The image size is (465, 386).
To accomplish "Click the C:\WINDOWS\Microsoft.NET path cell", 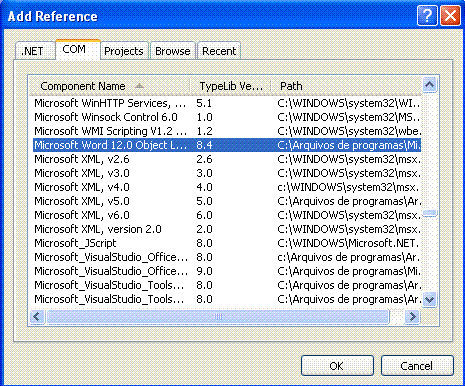I will click(348, 243).
